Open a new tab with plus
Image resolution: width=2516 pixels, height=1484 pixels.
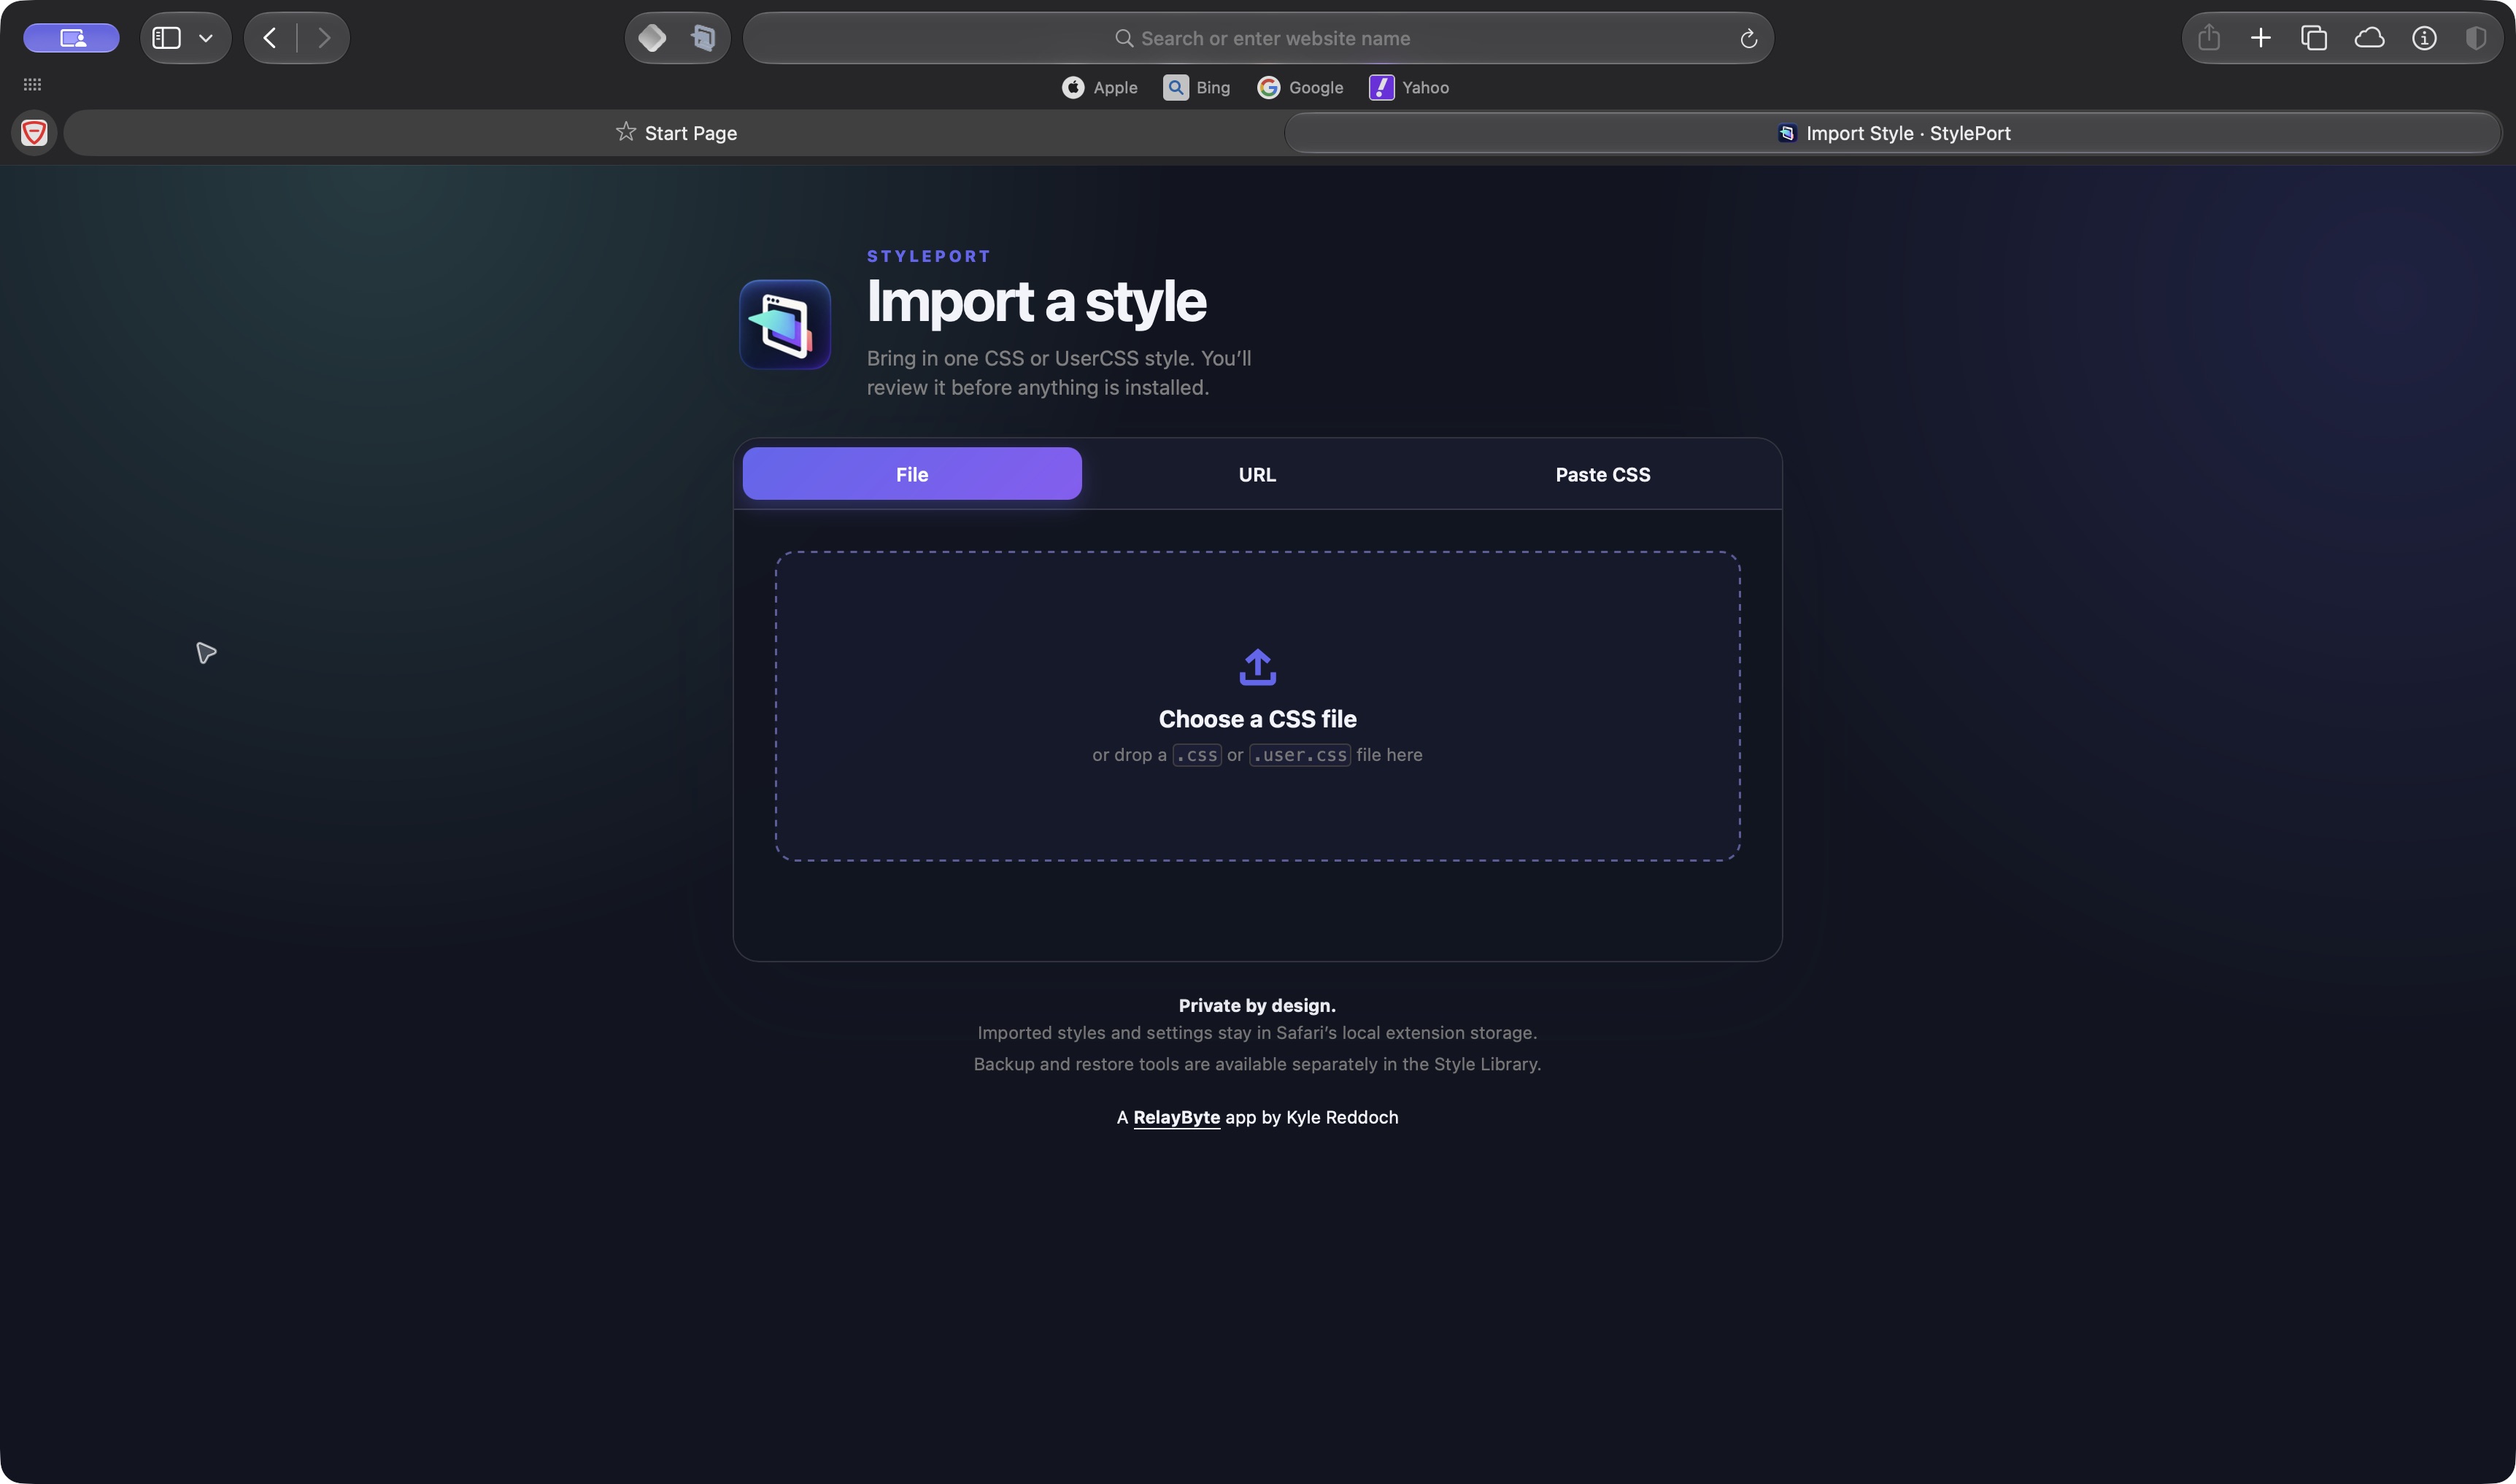(2261, 38)
